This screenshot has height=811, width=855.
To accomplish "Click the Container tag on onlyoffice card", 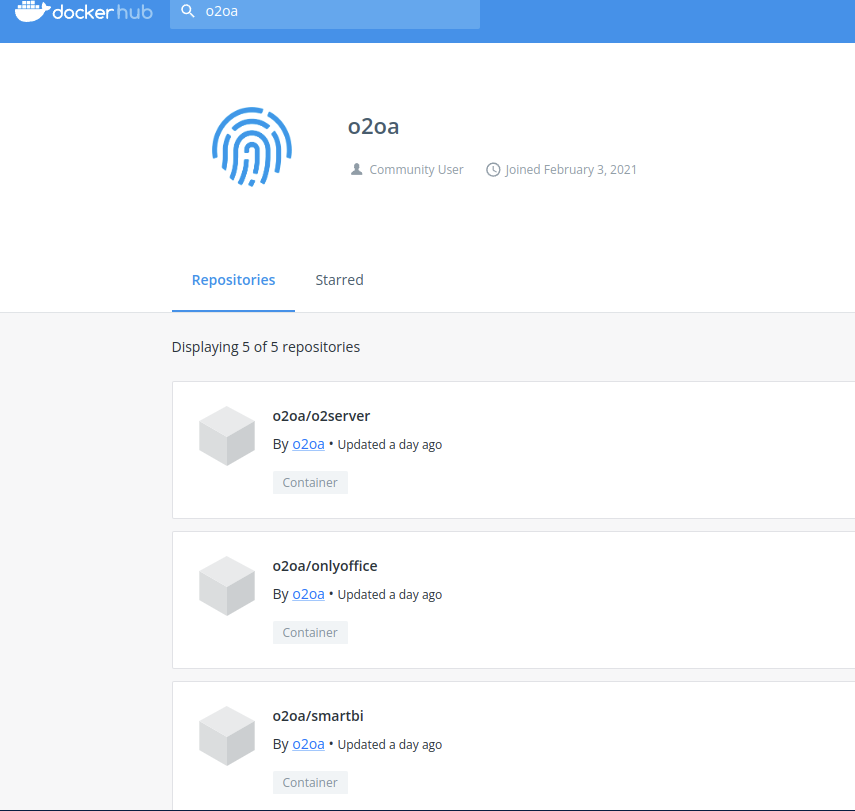I will coord(310,633).
